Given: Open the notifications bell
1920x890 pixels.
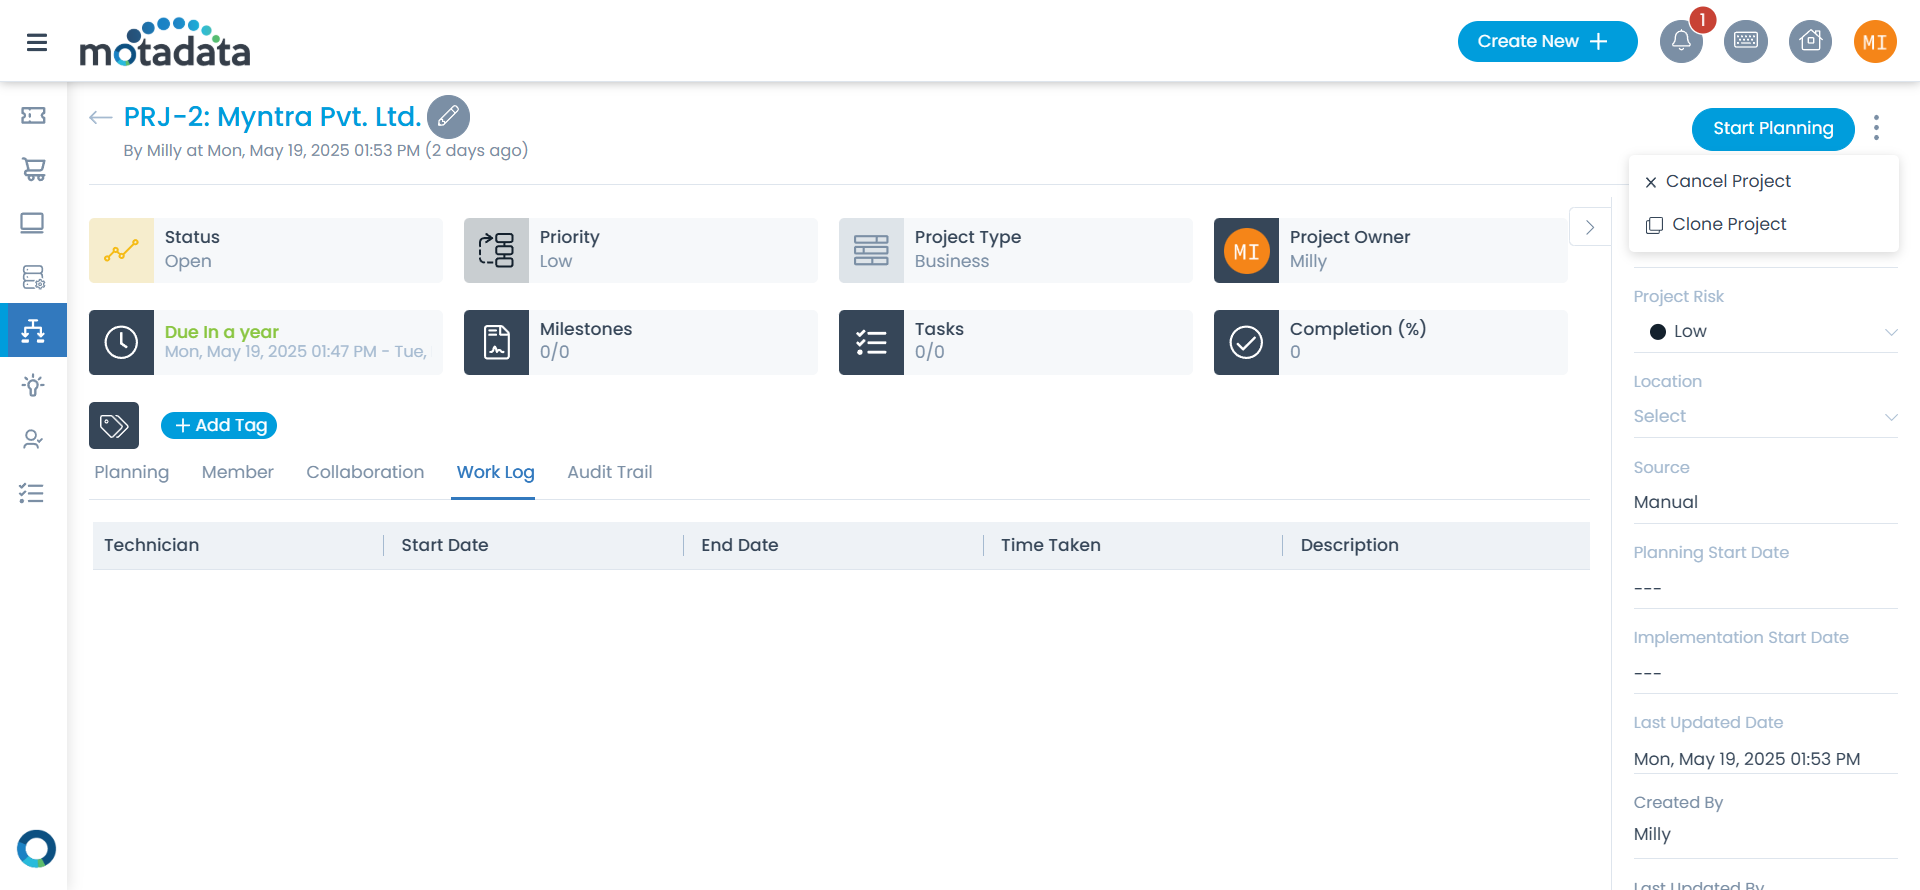Looking at the screenshot, I should 1681,42.
